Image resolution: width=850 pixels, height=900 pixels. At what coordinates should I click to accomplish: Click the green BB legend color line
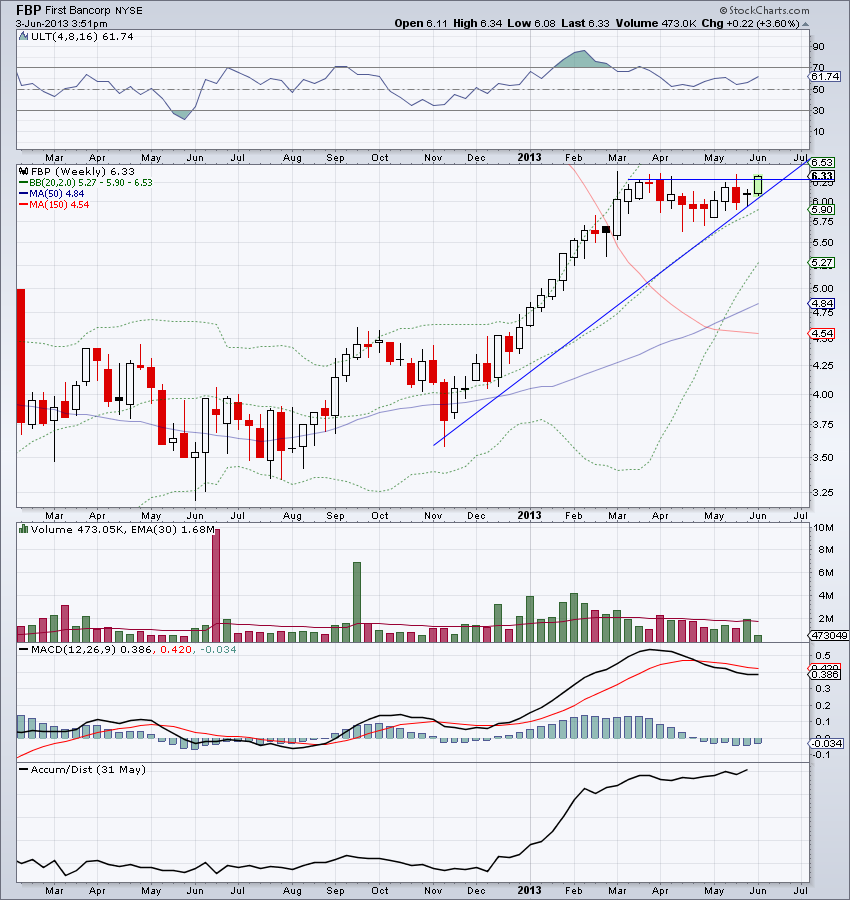pos(24,183)
